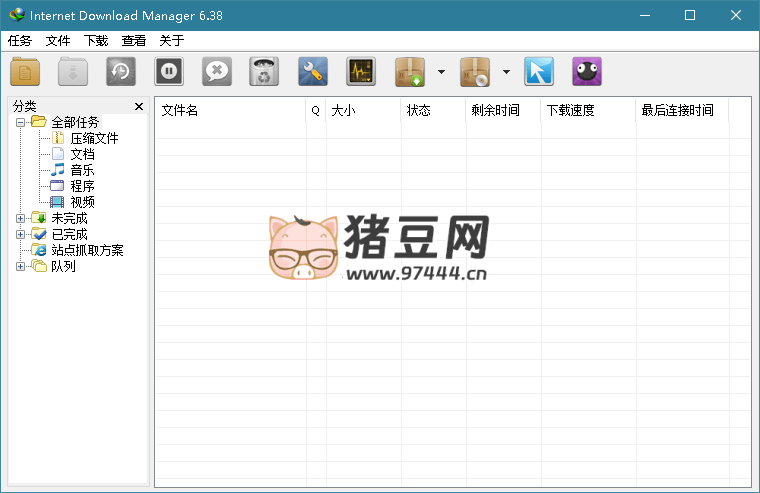Click the purple smiley face toolbar icon
The width and height of the screenshot is (760, 493).
(587, 72)
